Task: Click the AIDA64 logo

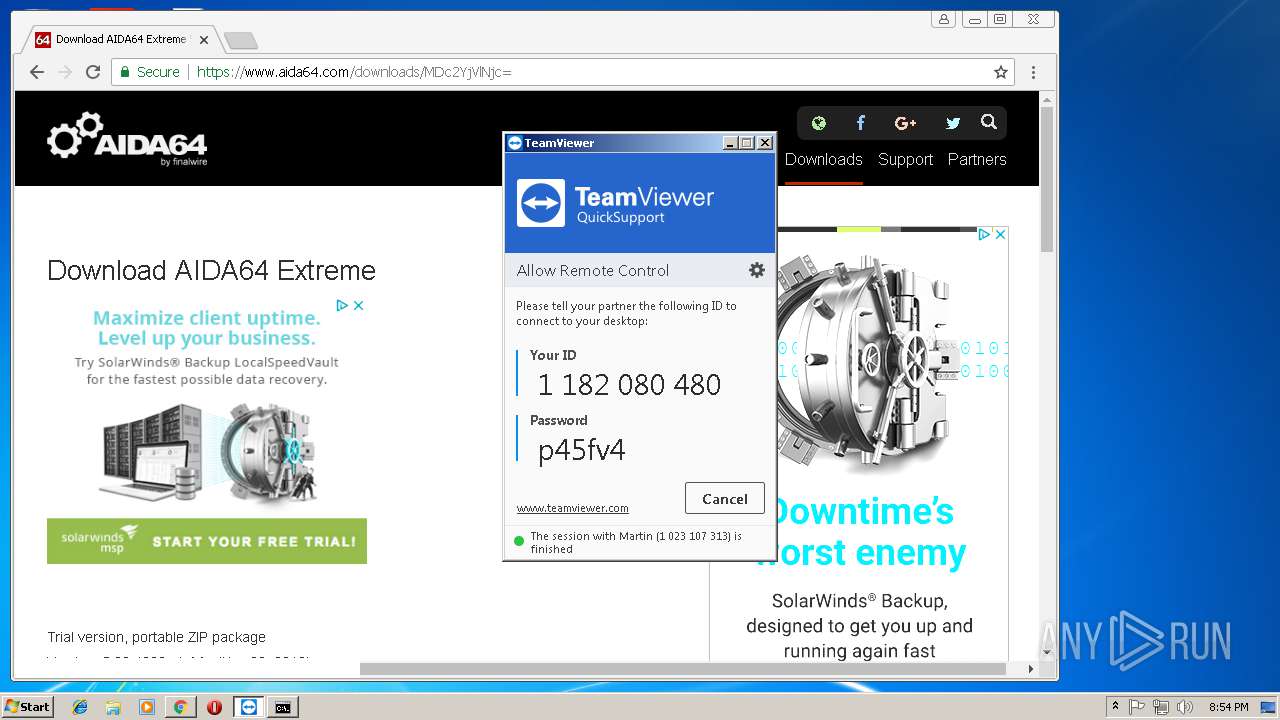Action: pyautogui.click(x=127, y=139)
